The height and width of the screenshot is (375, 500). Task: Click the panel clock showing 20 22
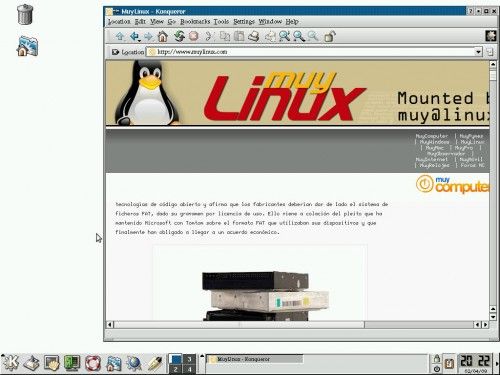point(475,363)
